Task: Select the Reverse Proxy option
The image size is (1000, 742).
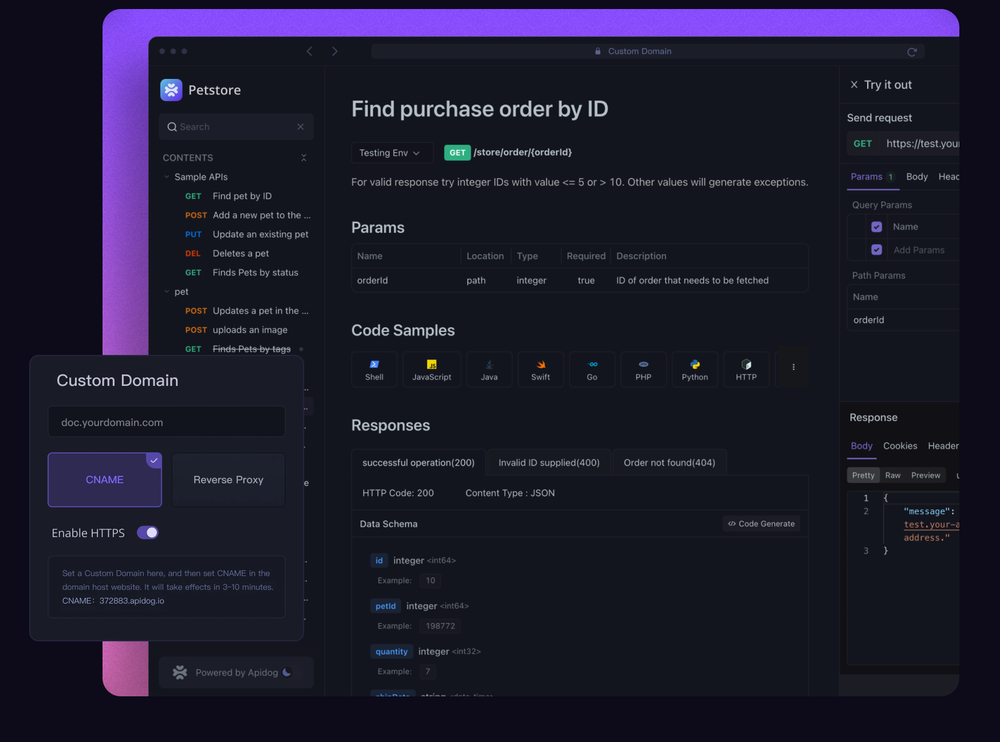Action: pyautogui.click(x=228, y=480)
